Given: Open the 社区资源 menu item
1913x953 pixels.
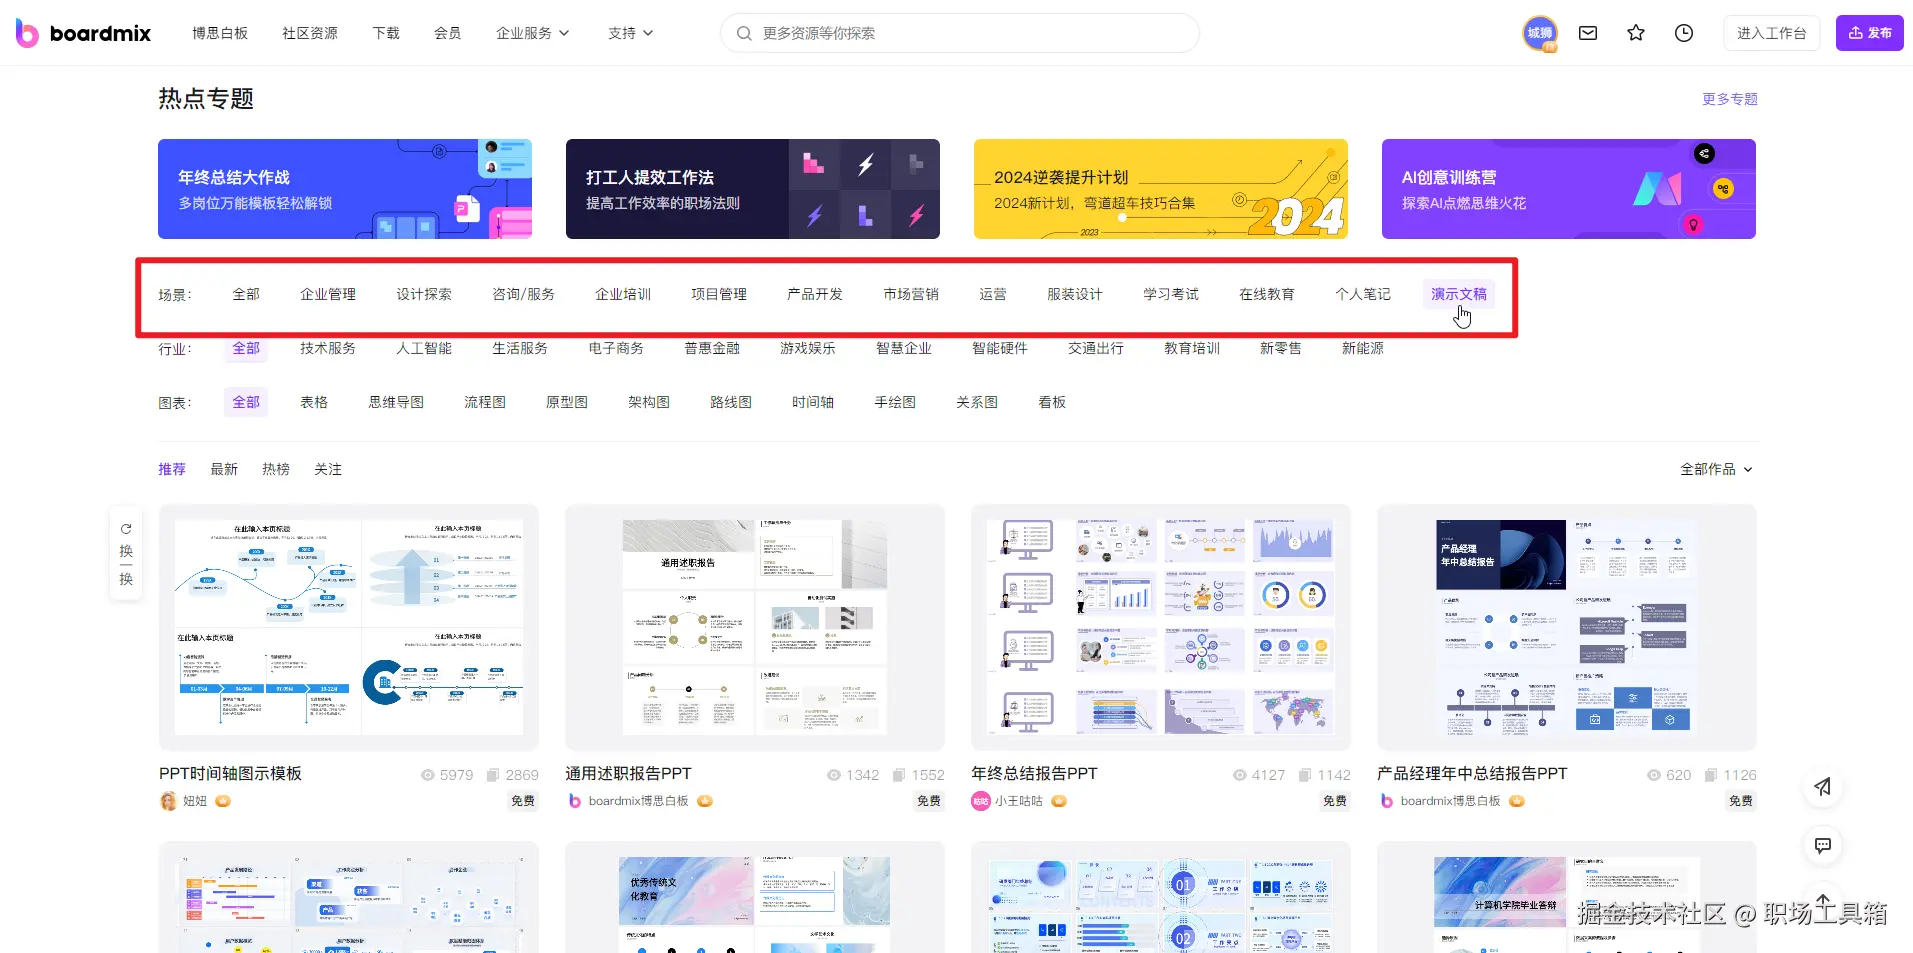Looking at the screenshot, I should (308, 32).
